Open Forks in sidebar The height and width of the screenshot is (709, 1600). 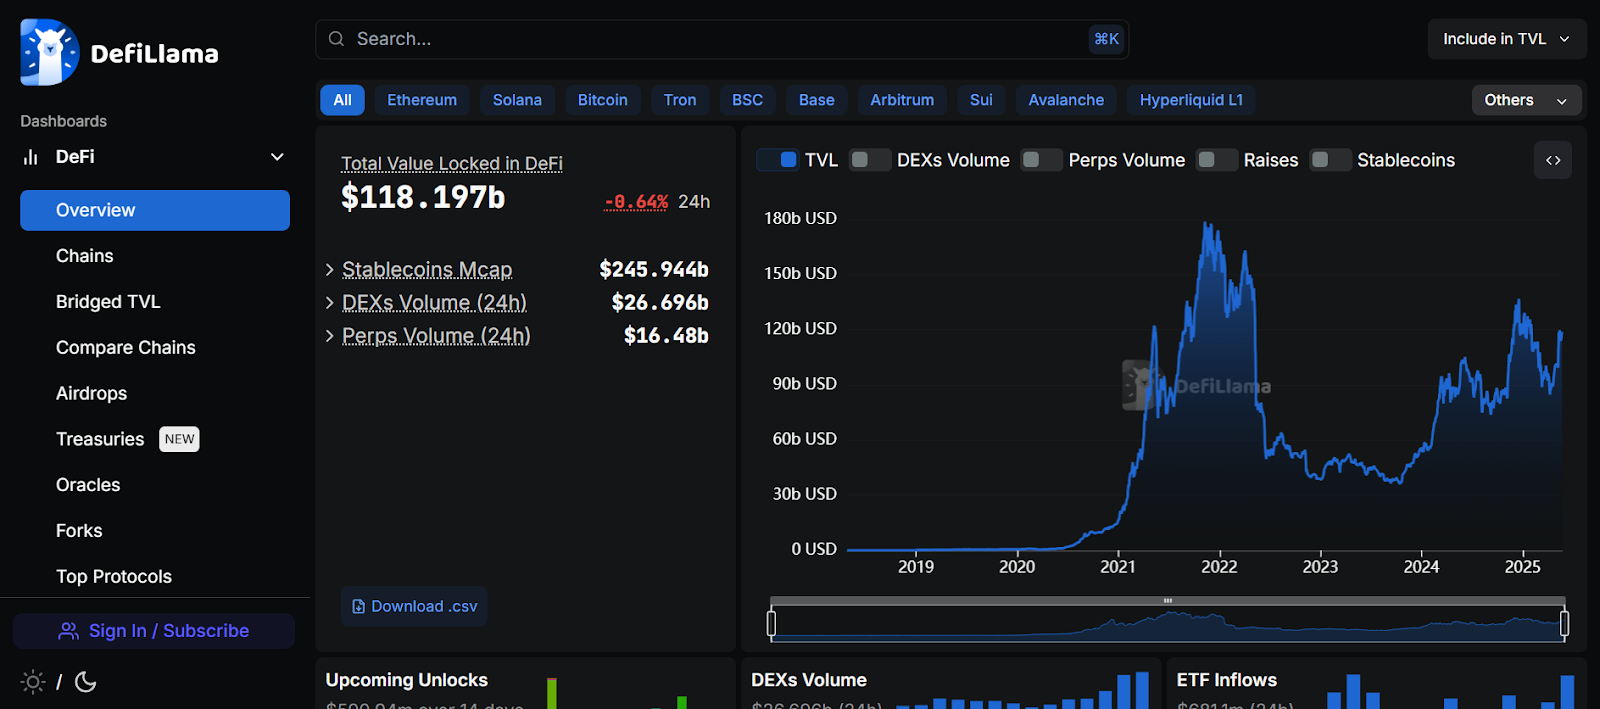pos(155,531)
